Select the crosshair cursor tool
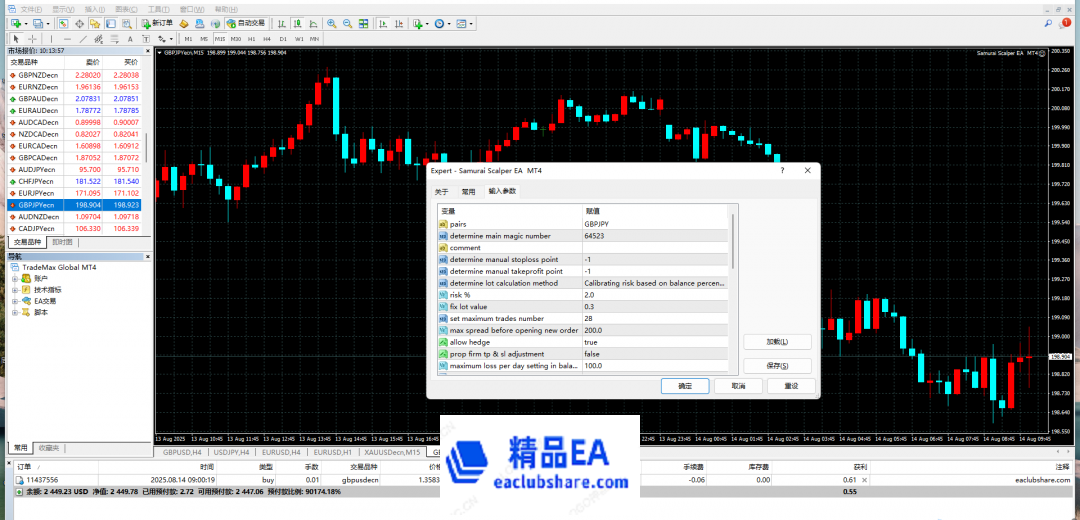This screenshot has width=1080, height=520. (33, 38)
